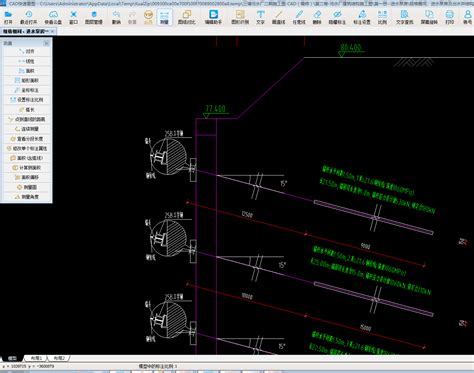Screen dimensions: 474x373
Task: Click the print (打印) icon
Action: pos(450,17)
